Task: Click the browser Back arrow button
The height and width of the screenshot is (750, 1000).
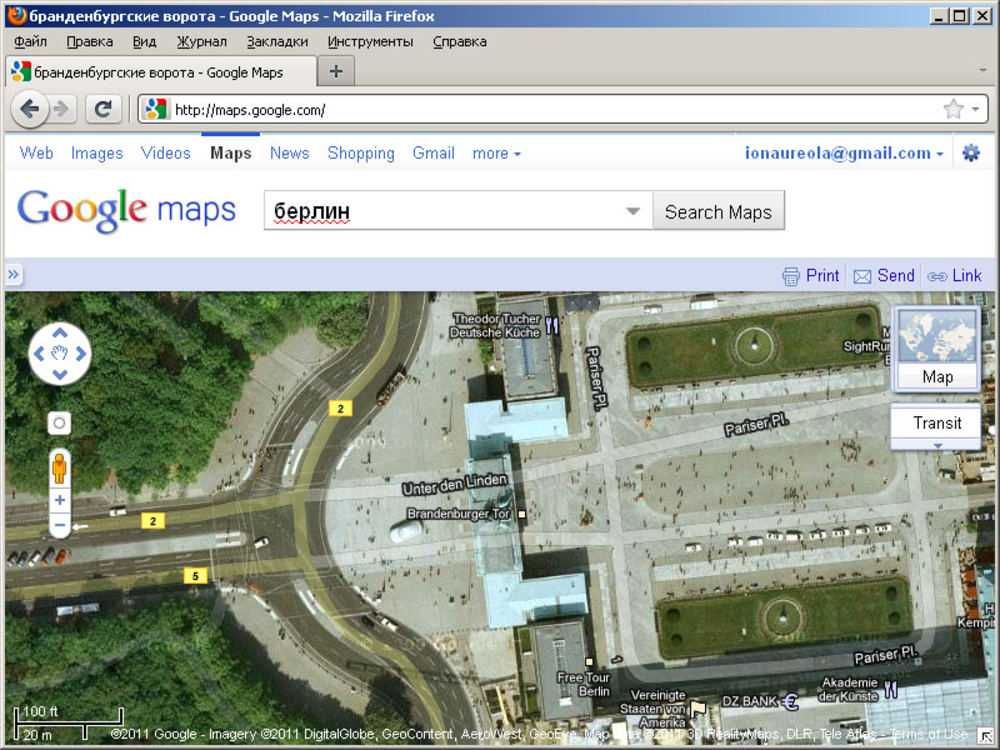Action: [29, 109]
